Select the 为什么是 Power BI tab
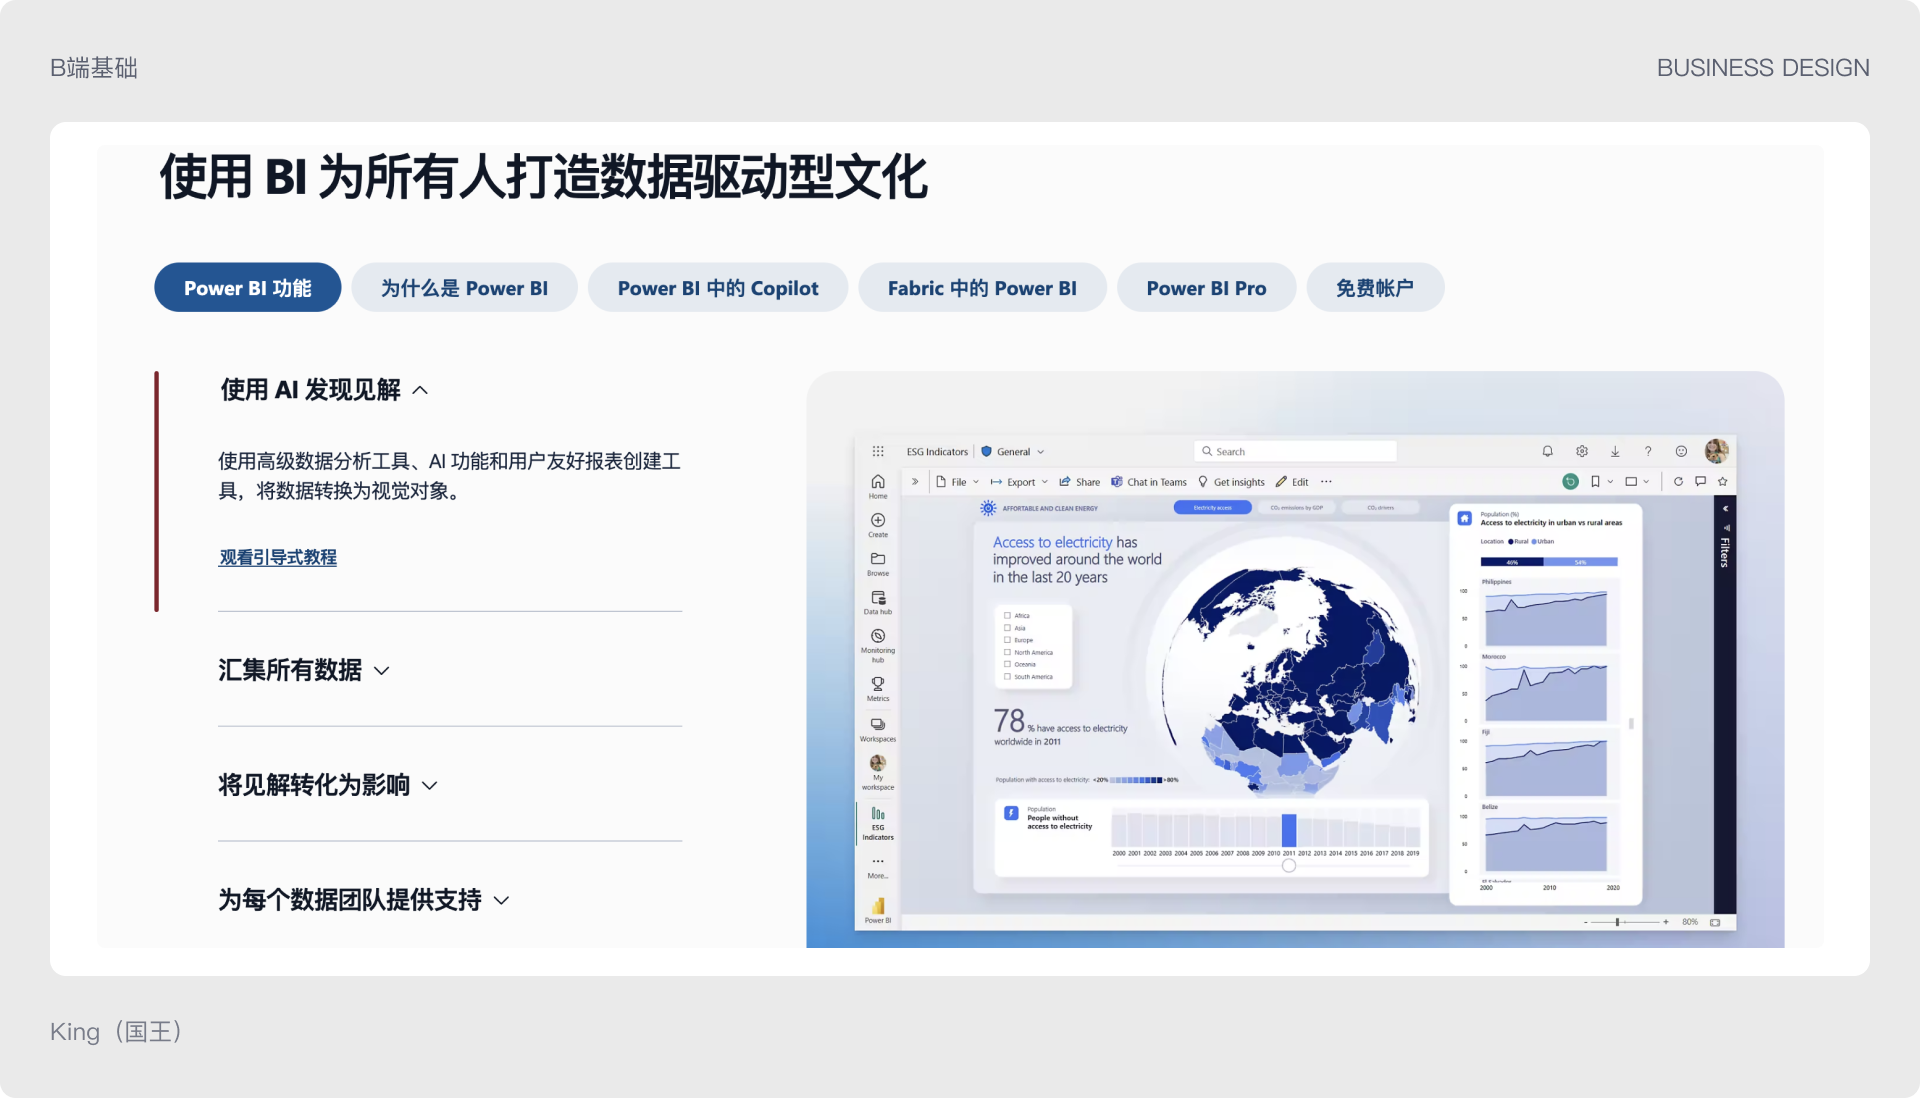Viewport: 1920px width, 1098px height. click(x=464, y=288)
